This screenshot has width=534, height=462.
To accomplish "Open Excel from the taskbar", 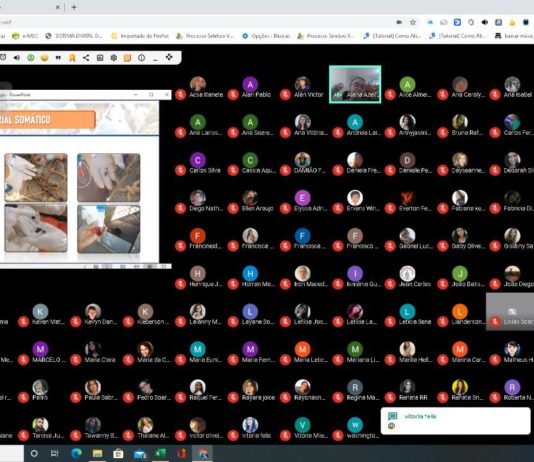I will click(160, 453).
